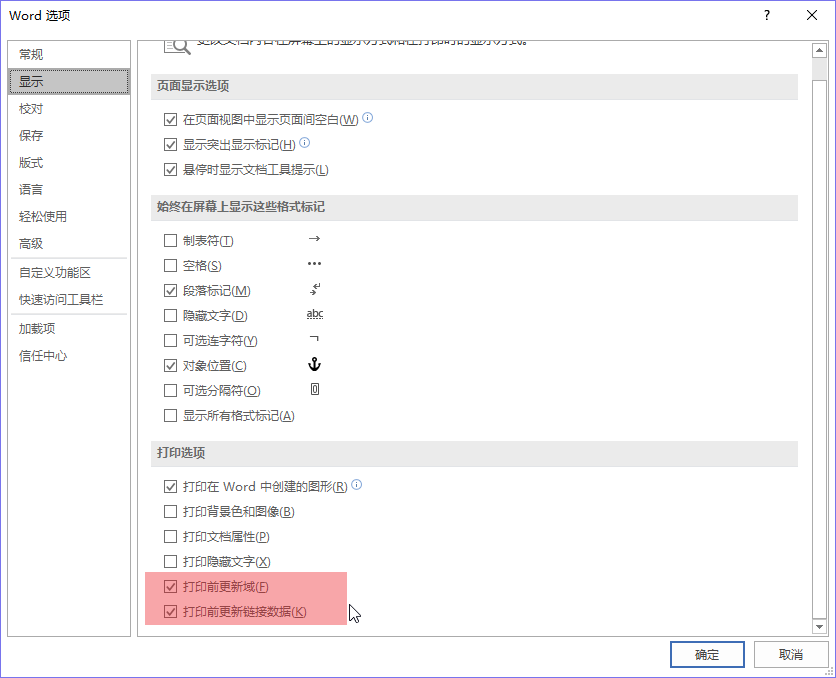
Task: Click the hidden text abc symbol
Action: pyautogui.click(x=315, y=314)
